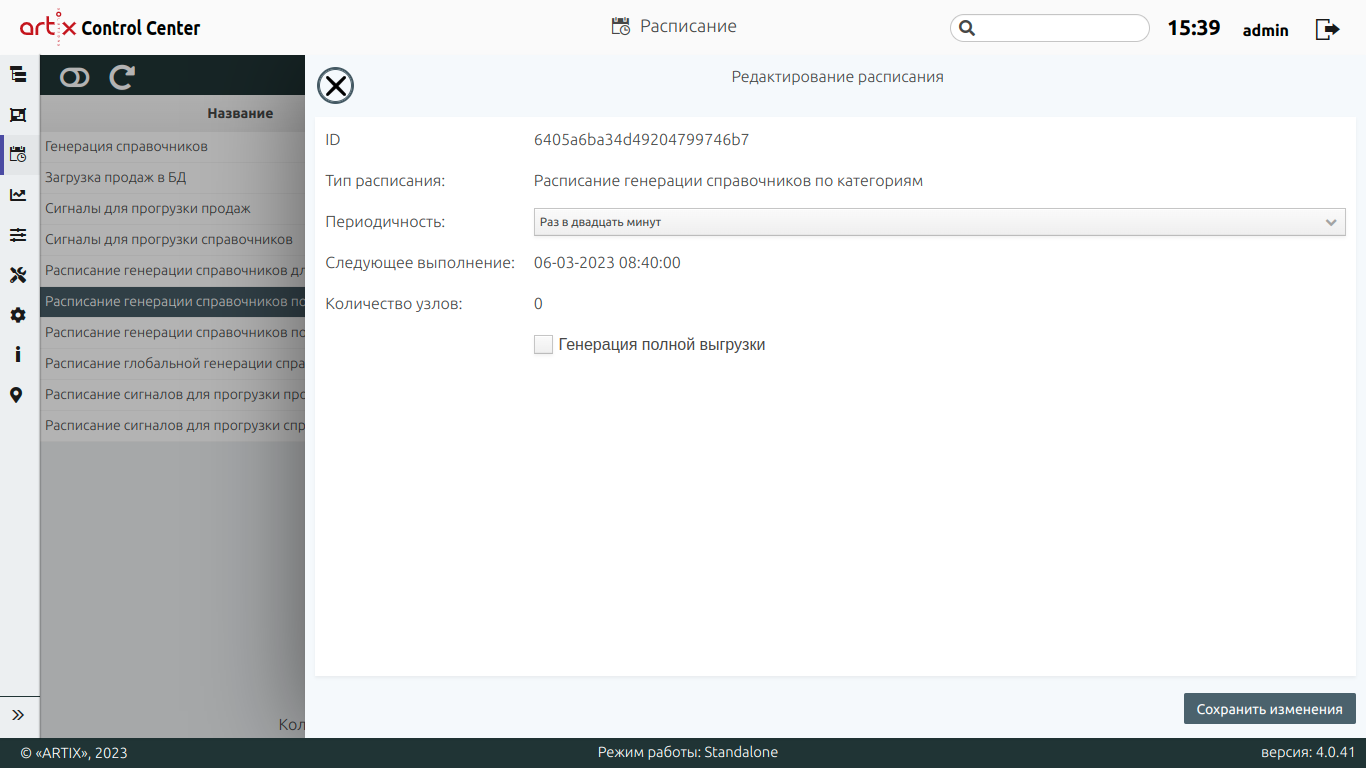
Task: Click the refresh list toolbar icon
Action: coord(122,77)
